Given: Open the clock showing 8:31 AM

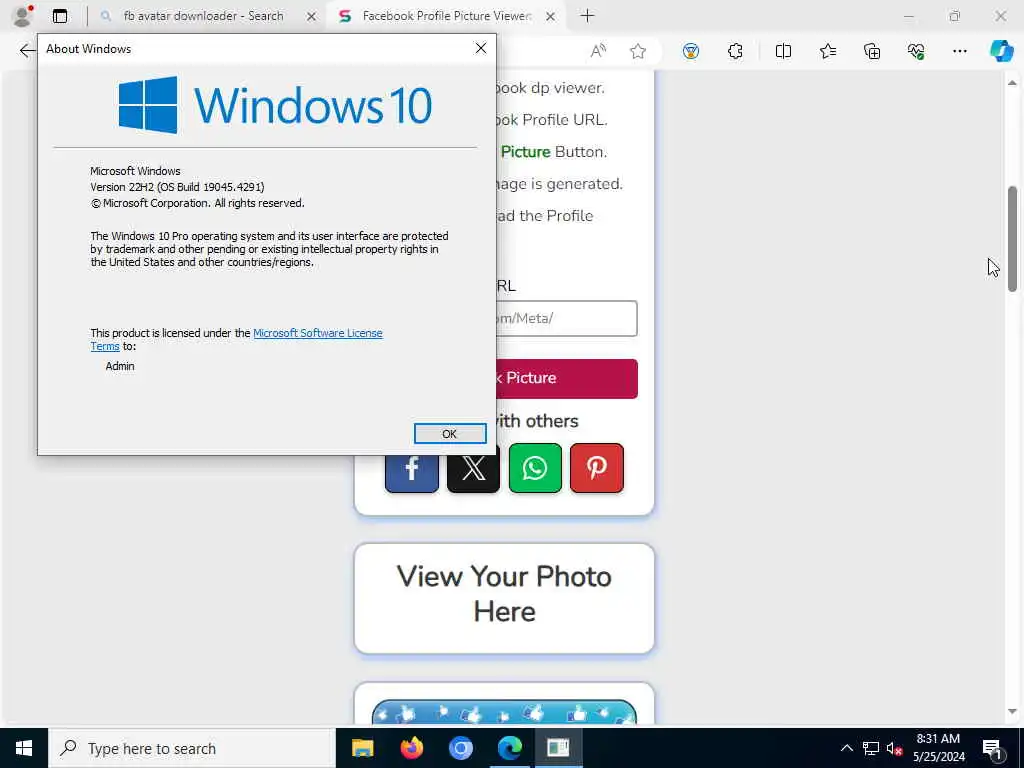Looking at the screenshot, I should [938, 748].
